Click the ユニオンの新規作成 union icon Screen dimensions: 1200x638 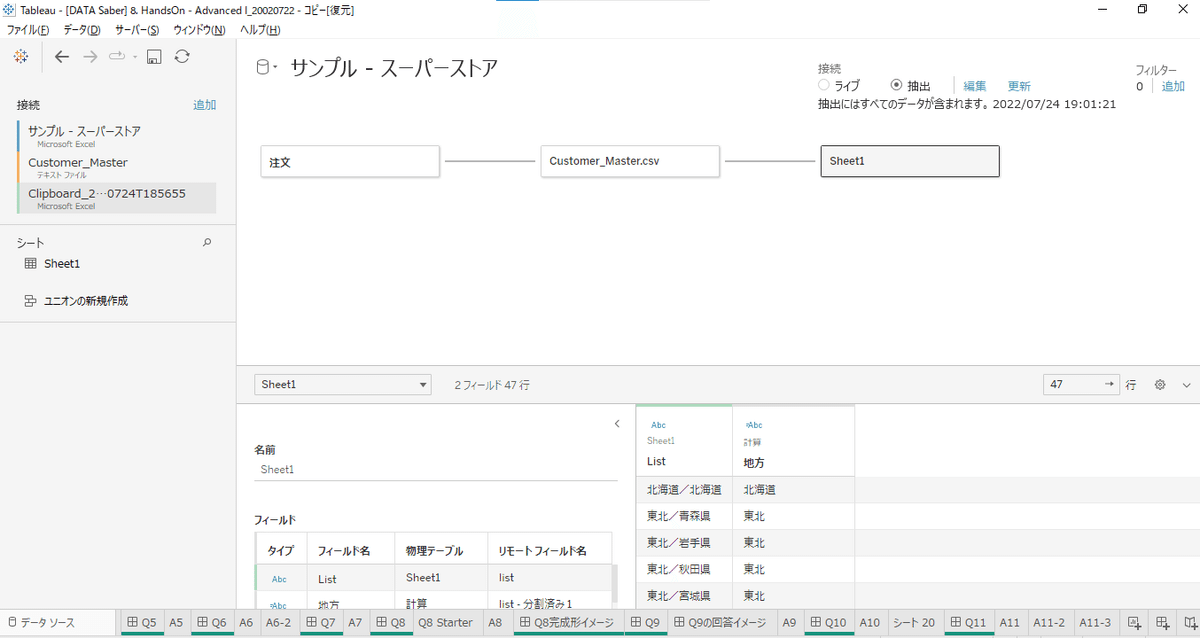[30, 300]
